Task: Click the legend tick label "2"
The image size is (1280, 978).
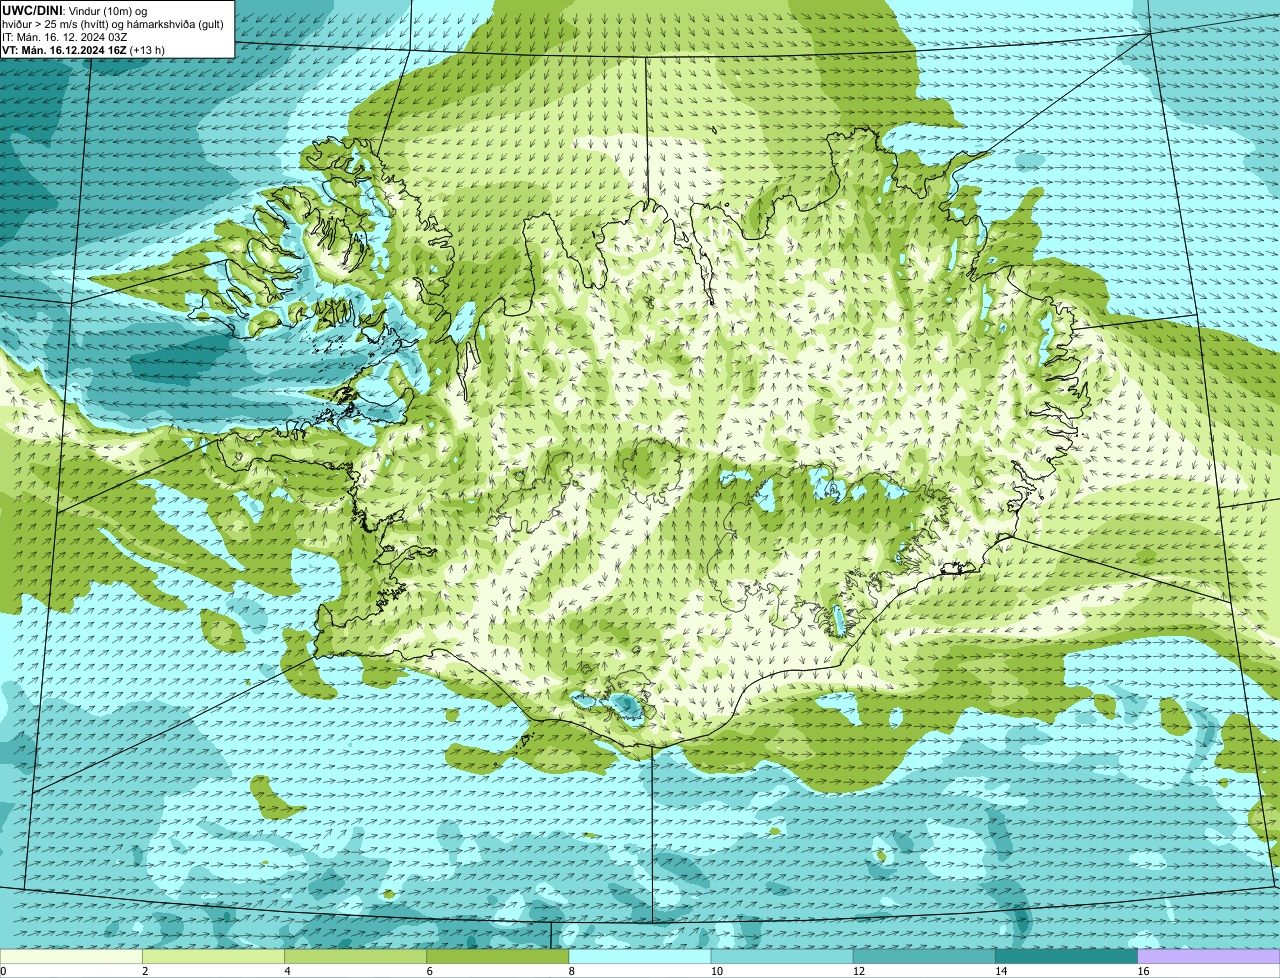Action: tap(145, 971)
